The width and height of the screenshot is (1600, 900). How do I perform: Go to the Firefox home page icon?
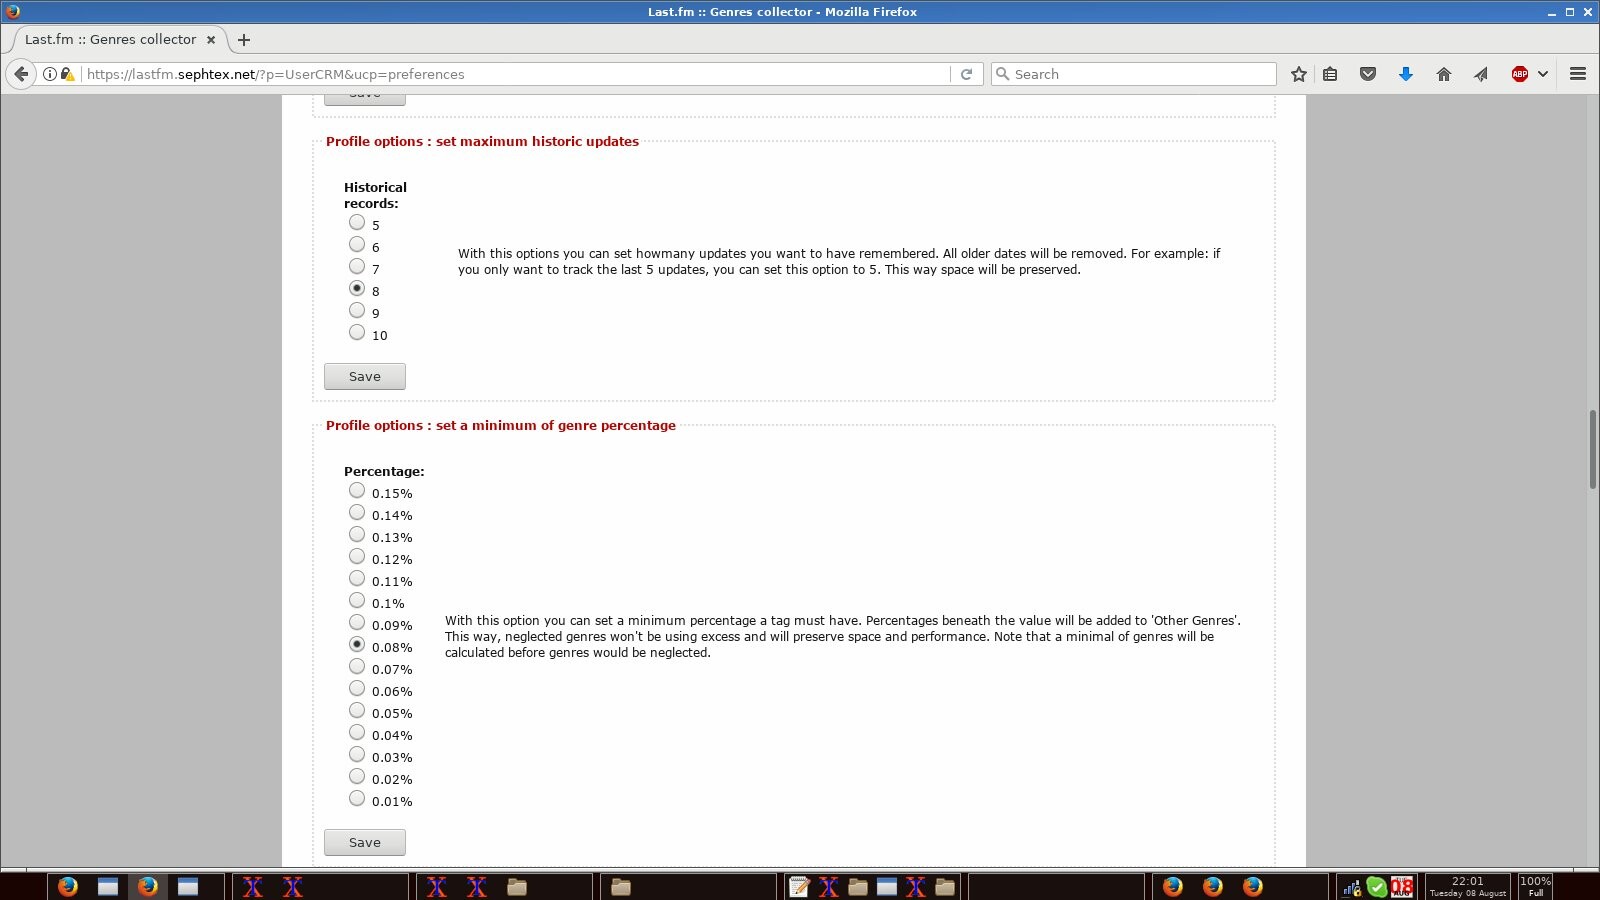[x=1443, y=74]
